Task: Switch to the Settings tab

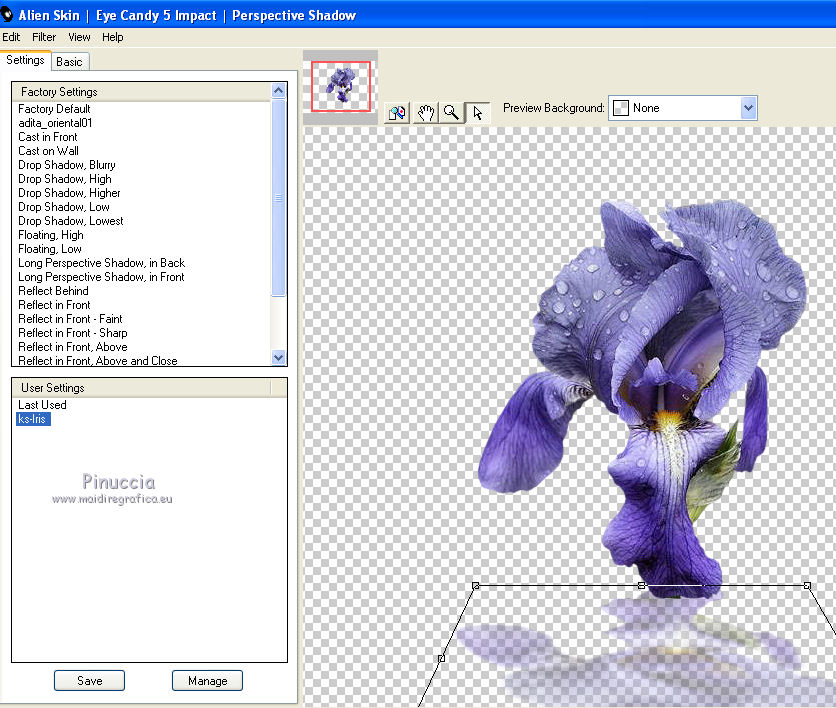Action: (x=25, y=60)
